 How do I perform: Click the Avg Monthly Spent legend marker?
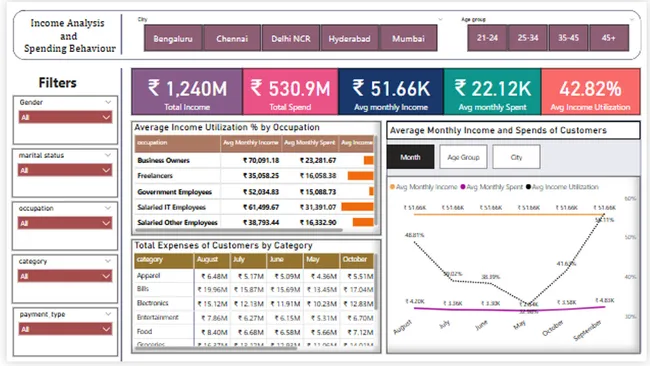tap(463, 187)
